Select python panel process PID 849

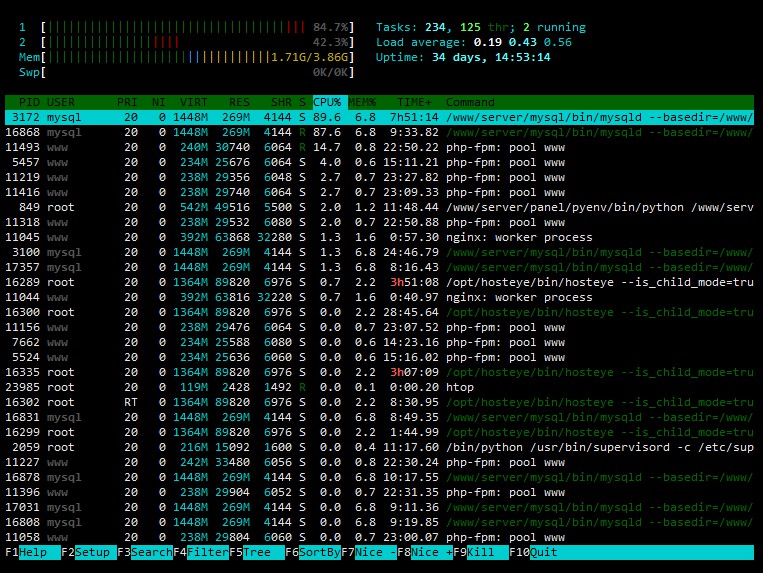[379, 207]
